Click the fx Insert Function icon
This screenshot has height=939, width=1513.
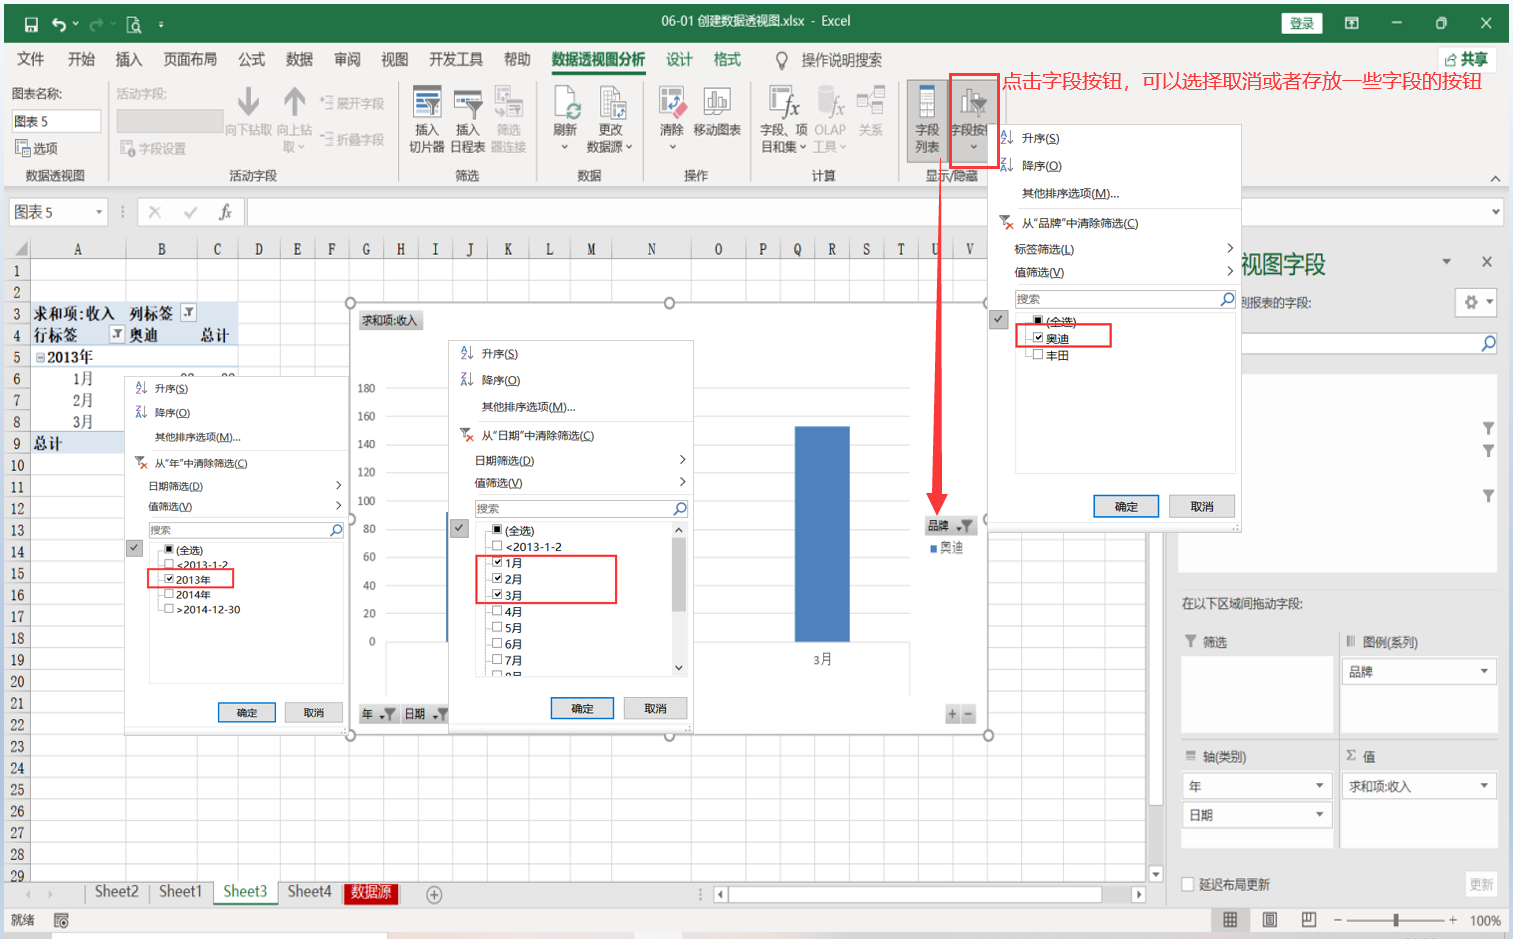(x=226, y=212)
